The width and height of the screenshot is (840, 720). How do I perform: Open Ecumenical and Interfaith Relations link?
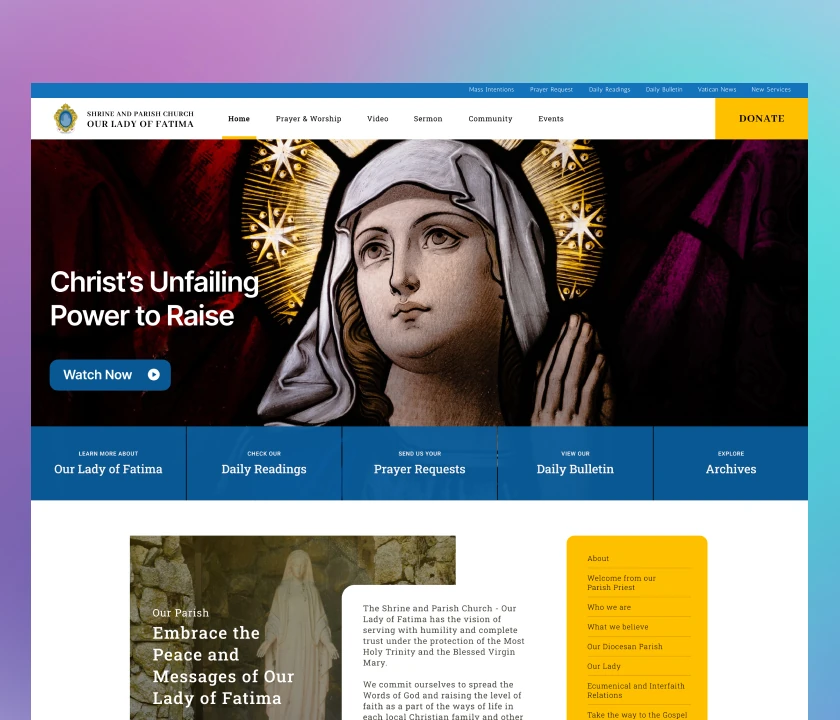pos(636,691)
